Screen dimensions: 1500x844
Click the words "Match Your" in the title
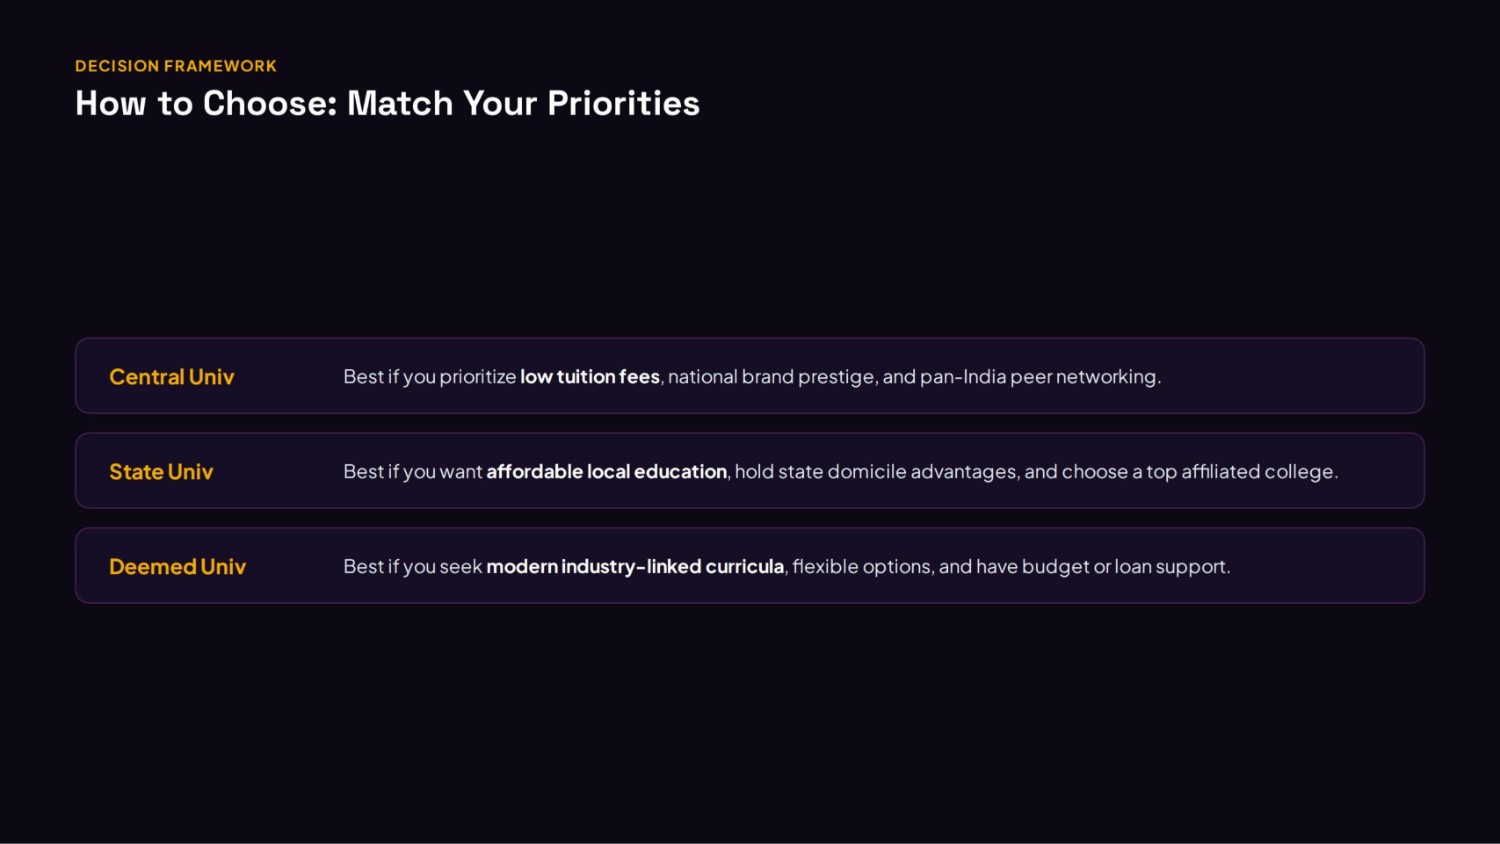tap(442, 103)
